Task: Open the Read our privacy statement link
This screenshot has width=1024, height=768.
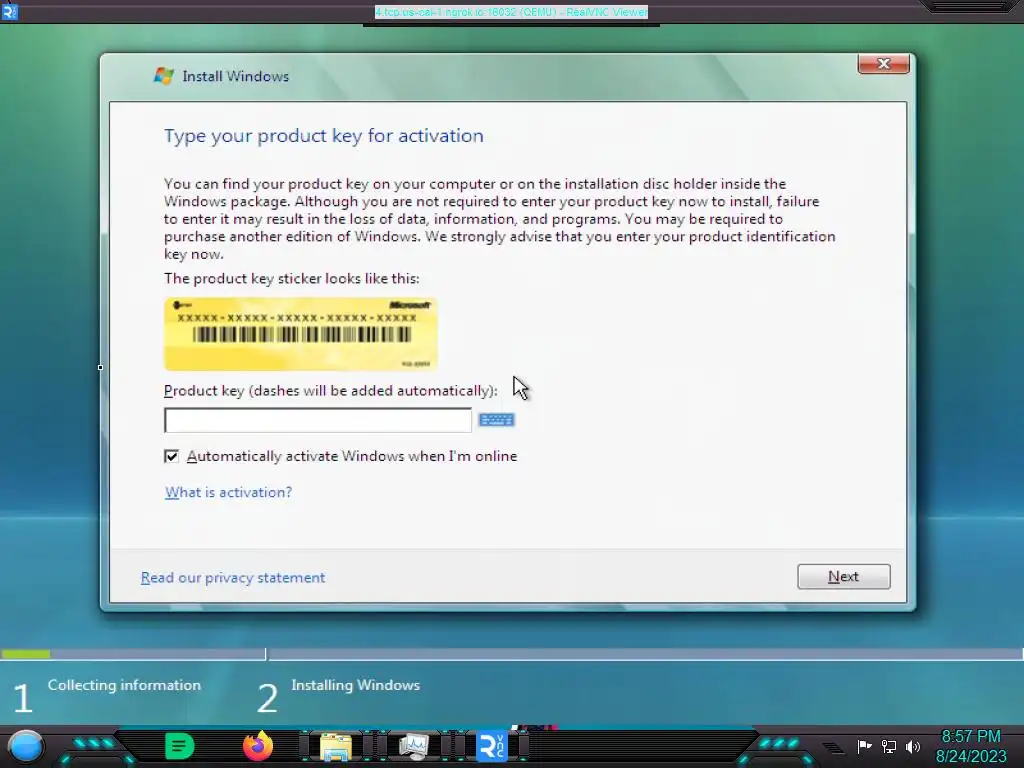Action: (x=233, y=577)
